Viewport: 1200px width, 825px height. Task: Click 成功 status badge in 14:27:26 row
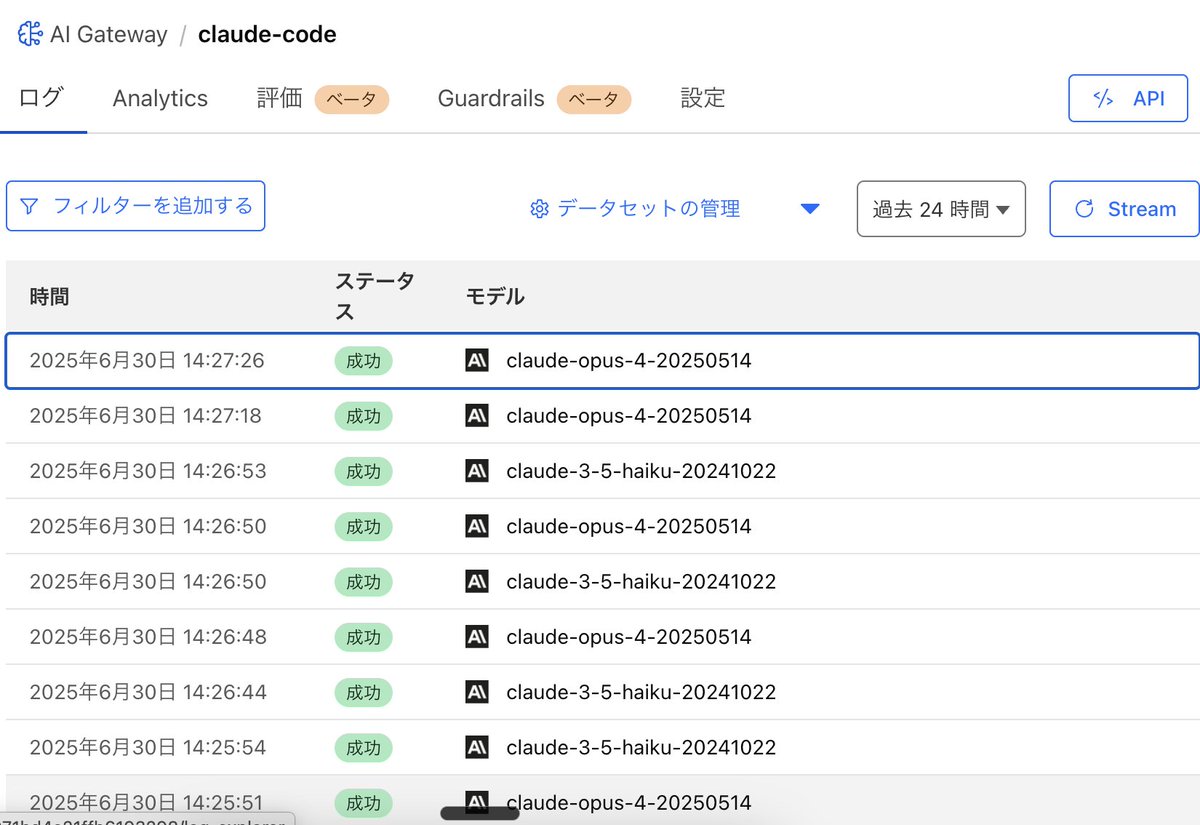tap(363, 360)
